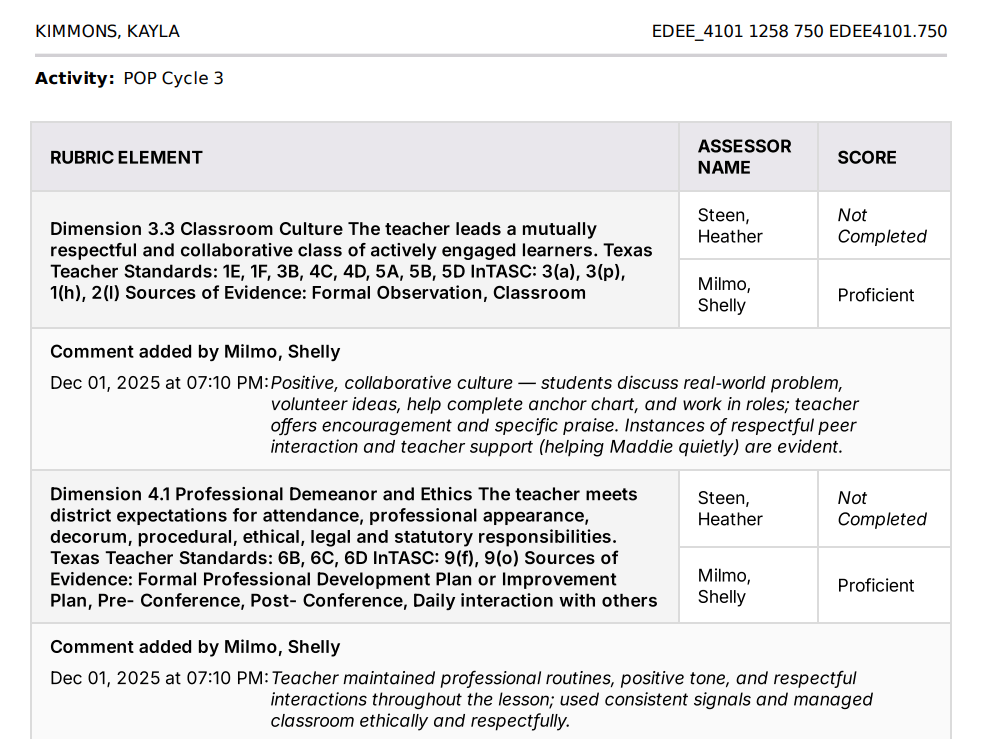Click the comment heading under Dimension 3.3
This screenshot has width=984, height=739.
(195, 352)
